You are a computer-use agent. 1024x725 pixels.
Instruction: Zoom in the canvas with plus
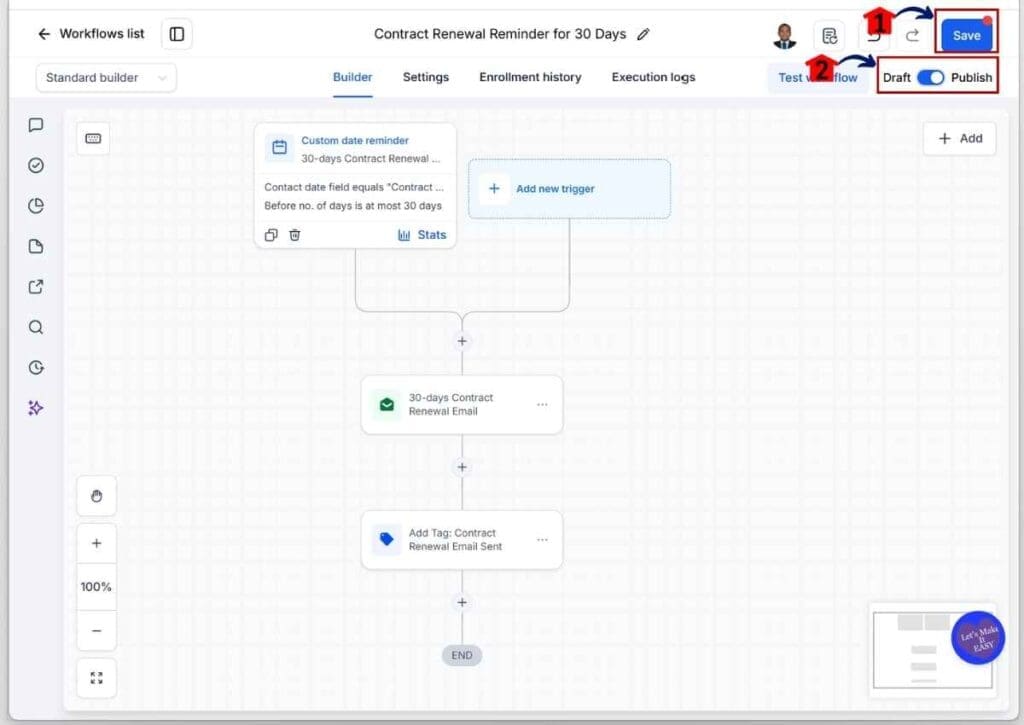pyautogui.click(x=97, y=543)
